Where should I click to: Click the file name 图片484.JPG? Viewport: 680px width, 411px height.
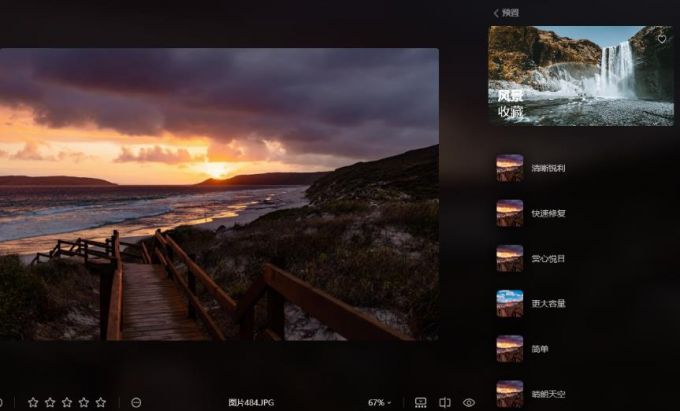pyautogui.click(x=249, y=402)
